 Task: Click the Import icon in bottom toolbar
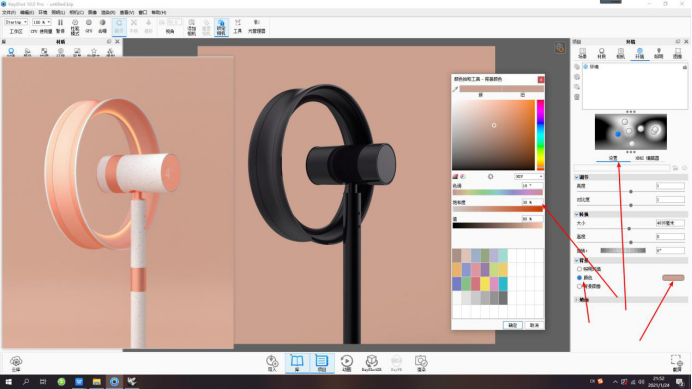click(272, 363)
